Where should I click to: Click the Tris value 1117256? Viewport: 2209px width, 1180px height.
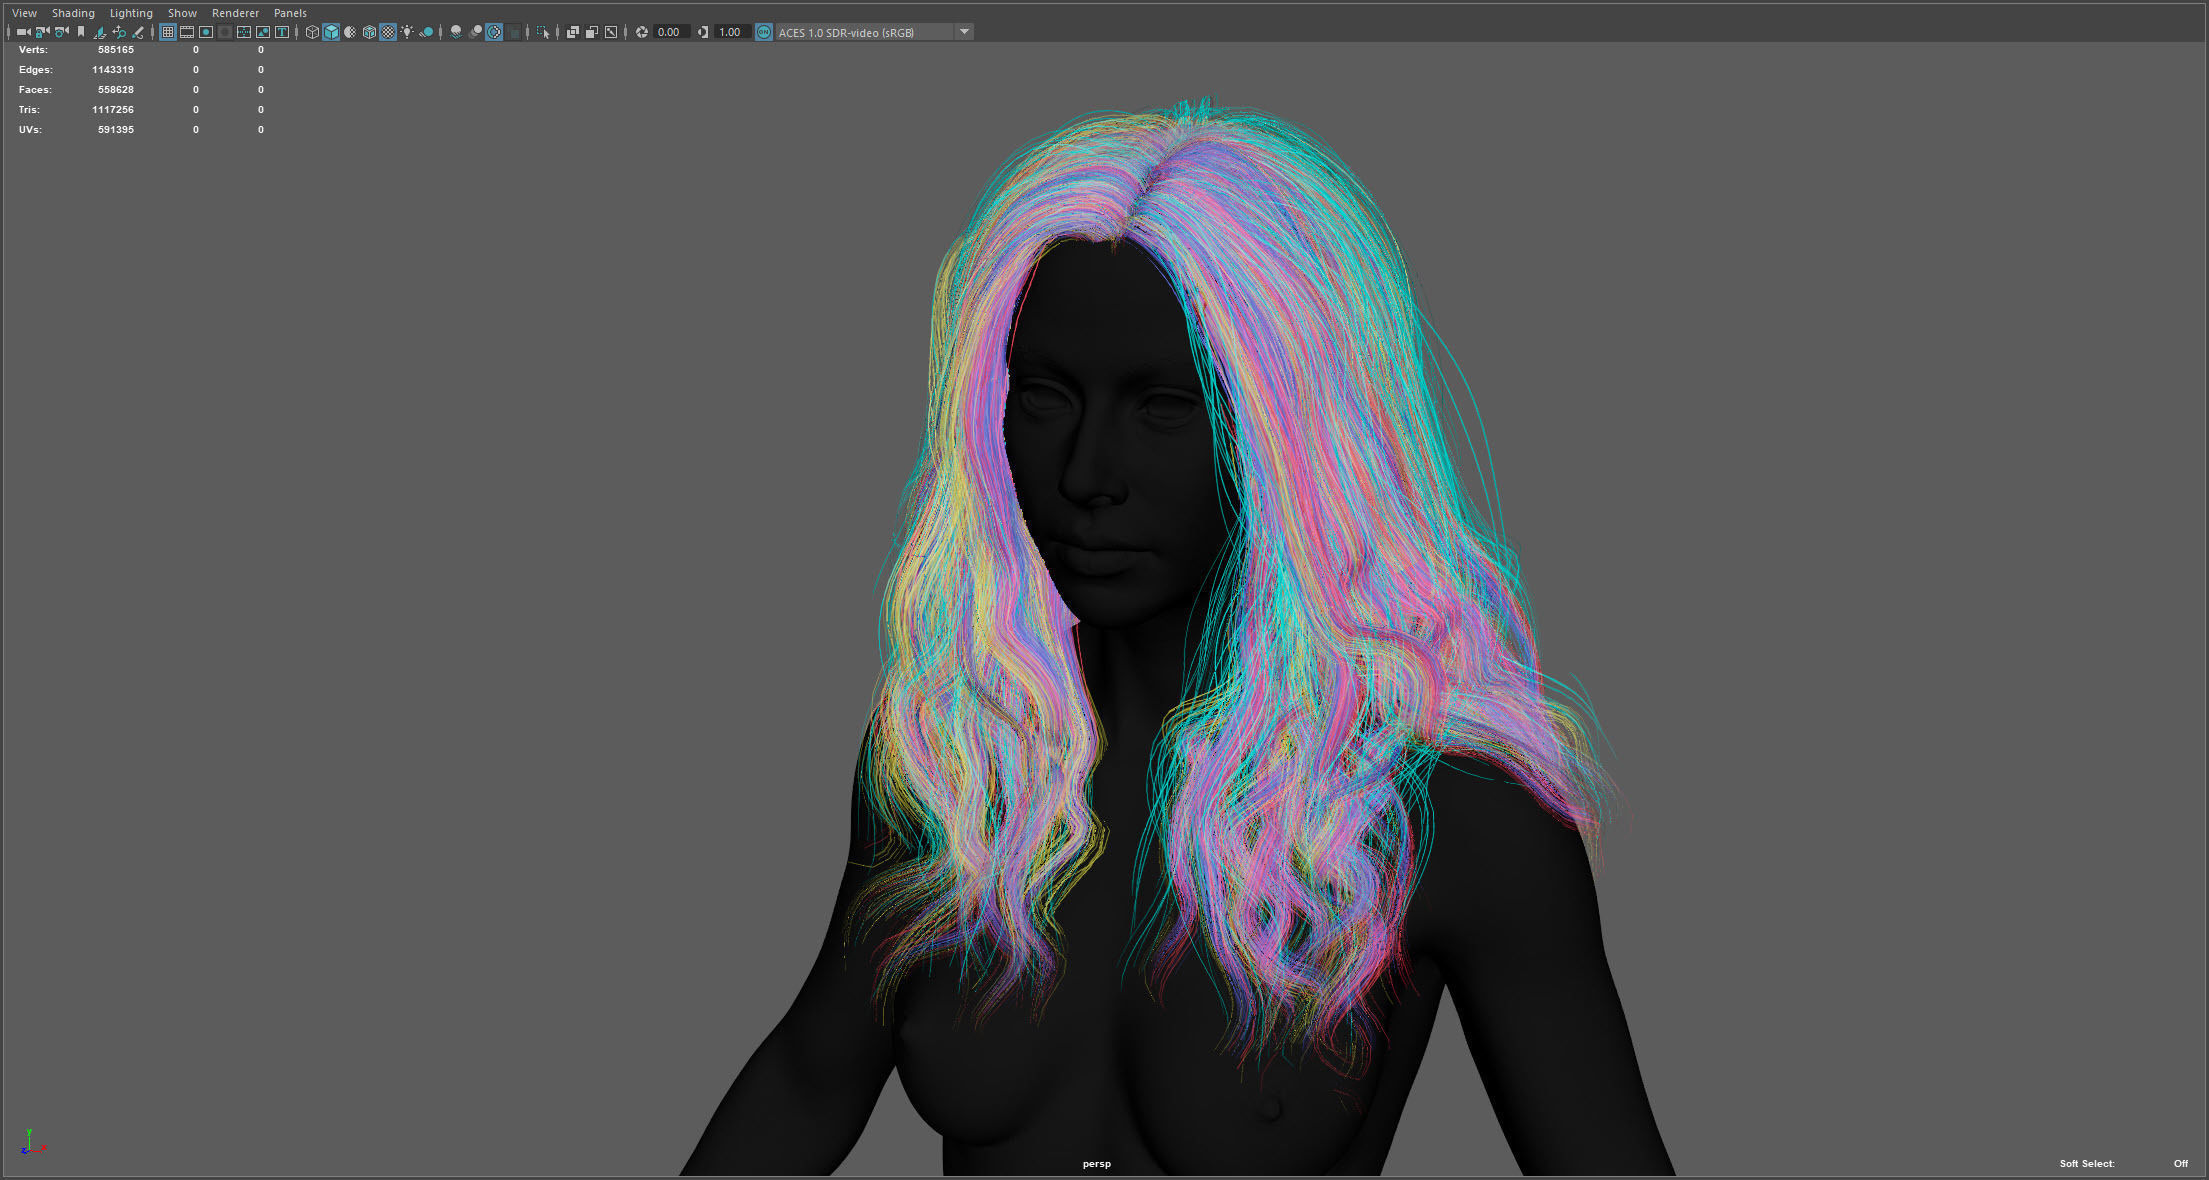(113, 110)
